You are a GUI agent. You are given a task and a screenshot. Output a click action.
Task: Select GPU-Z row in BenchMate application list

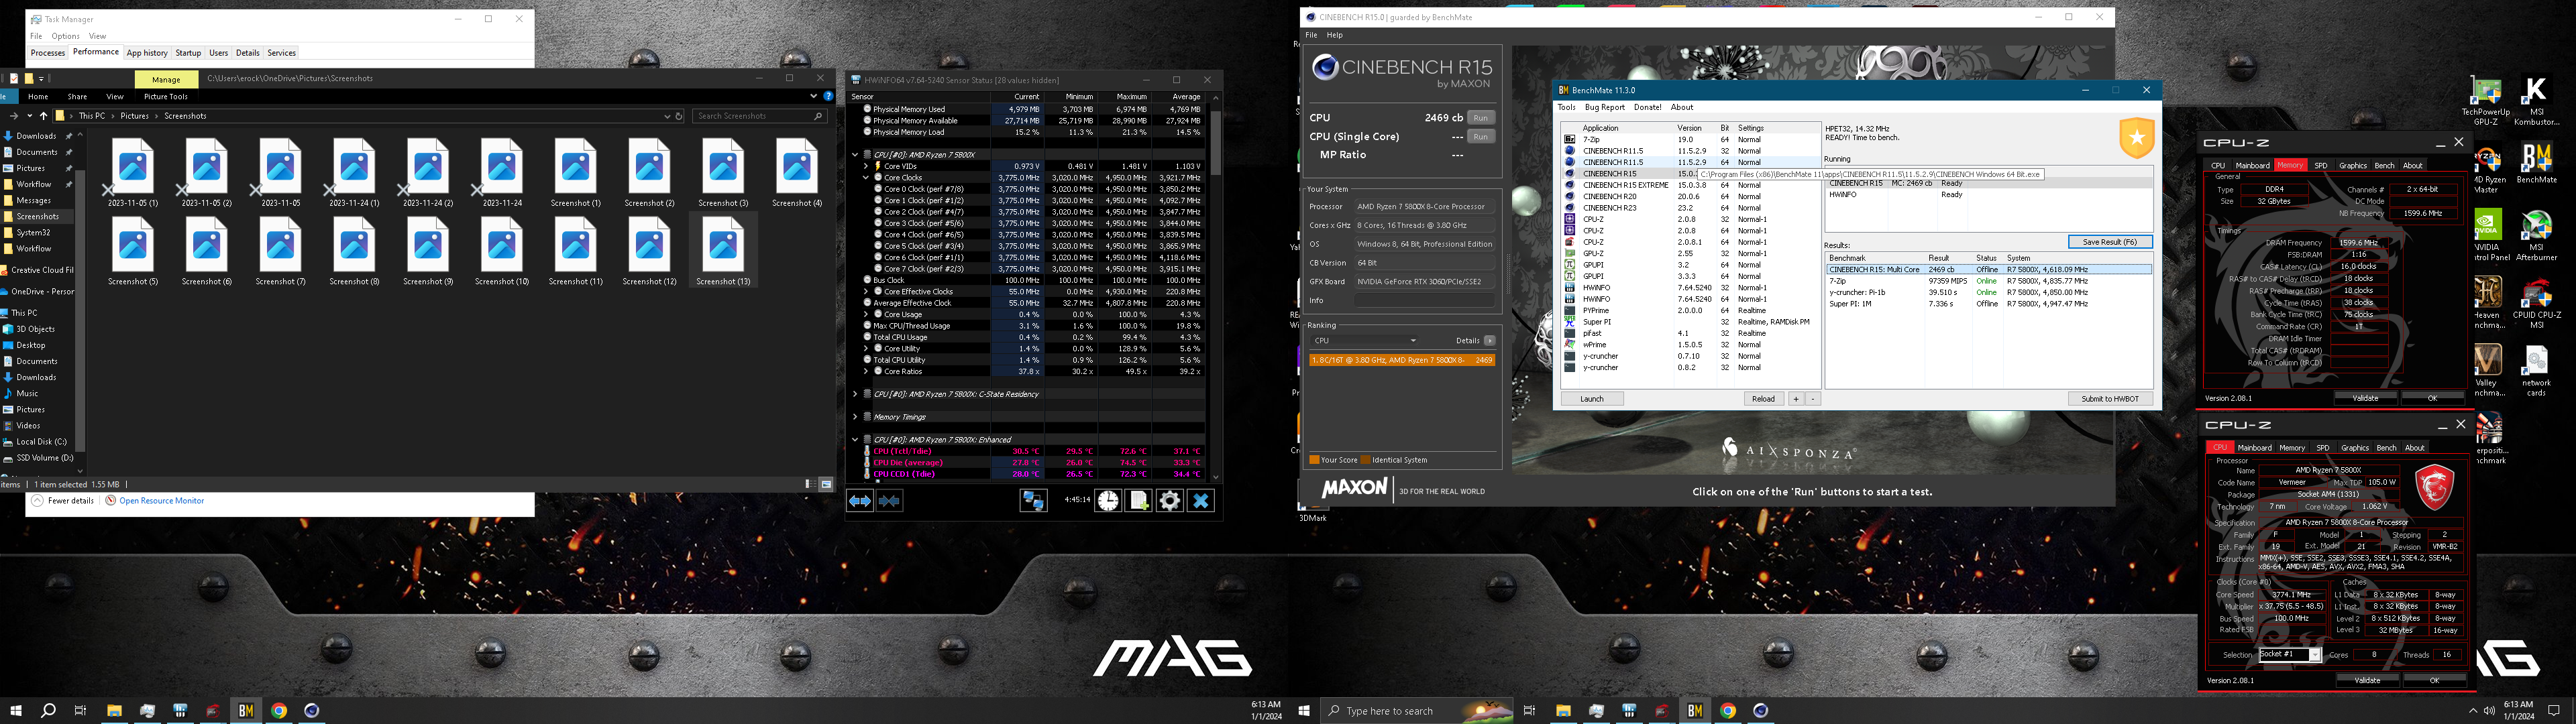(x=1690, y=254)
